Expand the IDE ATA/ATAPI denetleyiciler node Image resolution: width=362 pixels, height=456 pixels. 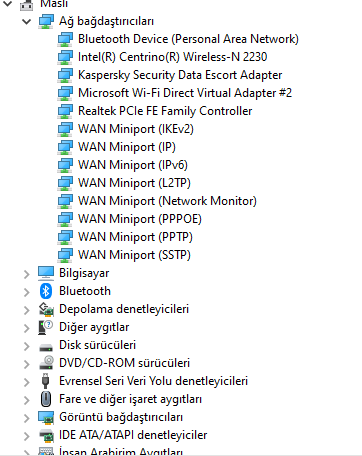coord(27,436)
